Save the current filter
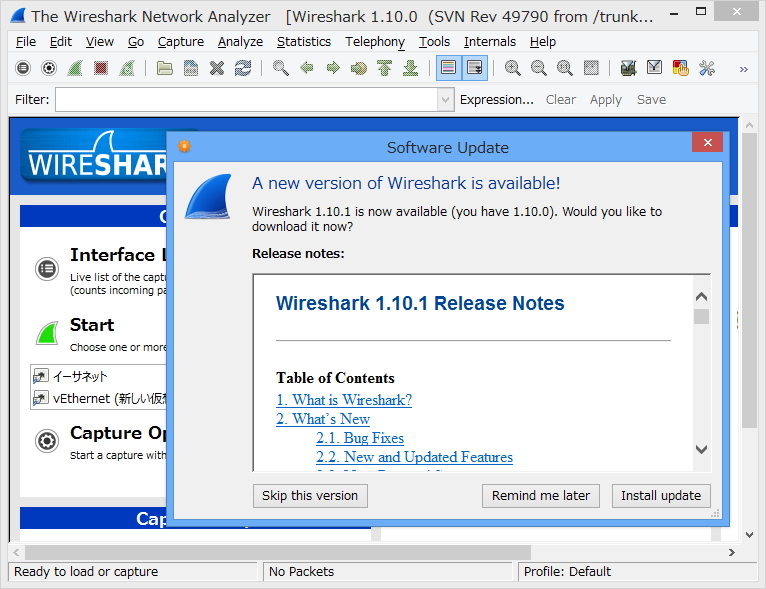Image resolution: width=766 pixels, height=589 pixels. [651, 100]
